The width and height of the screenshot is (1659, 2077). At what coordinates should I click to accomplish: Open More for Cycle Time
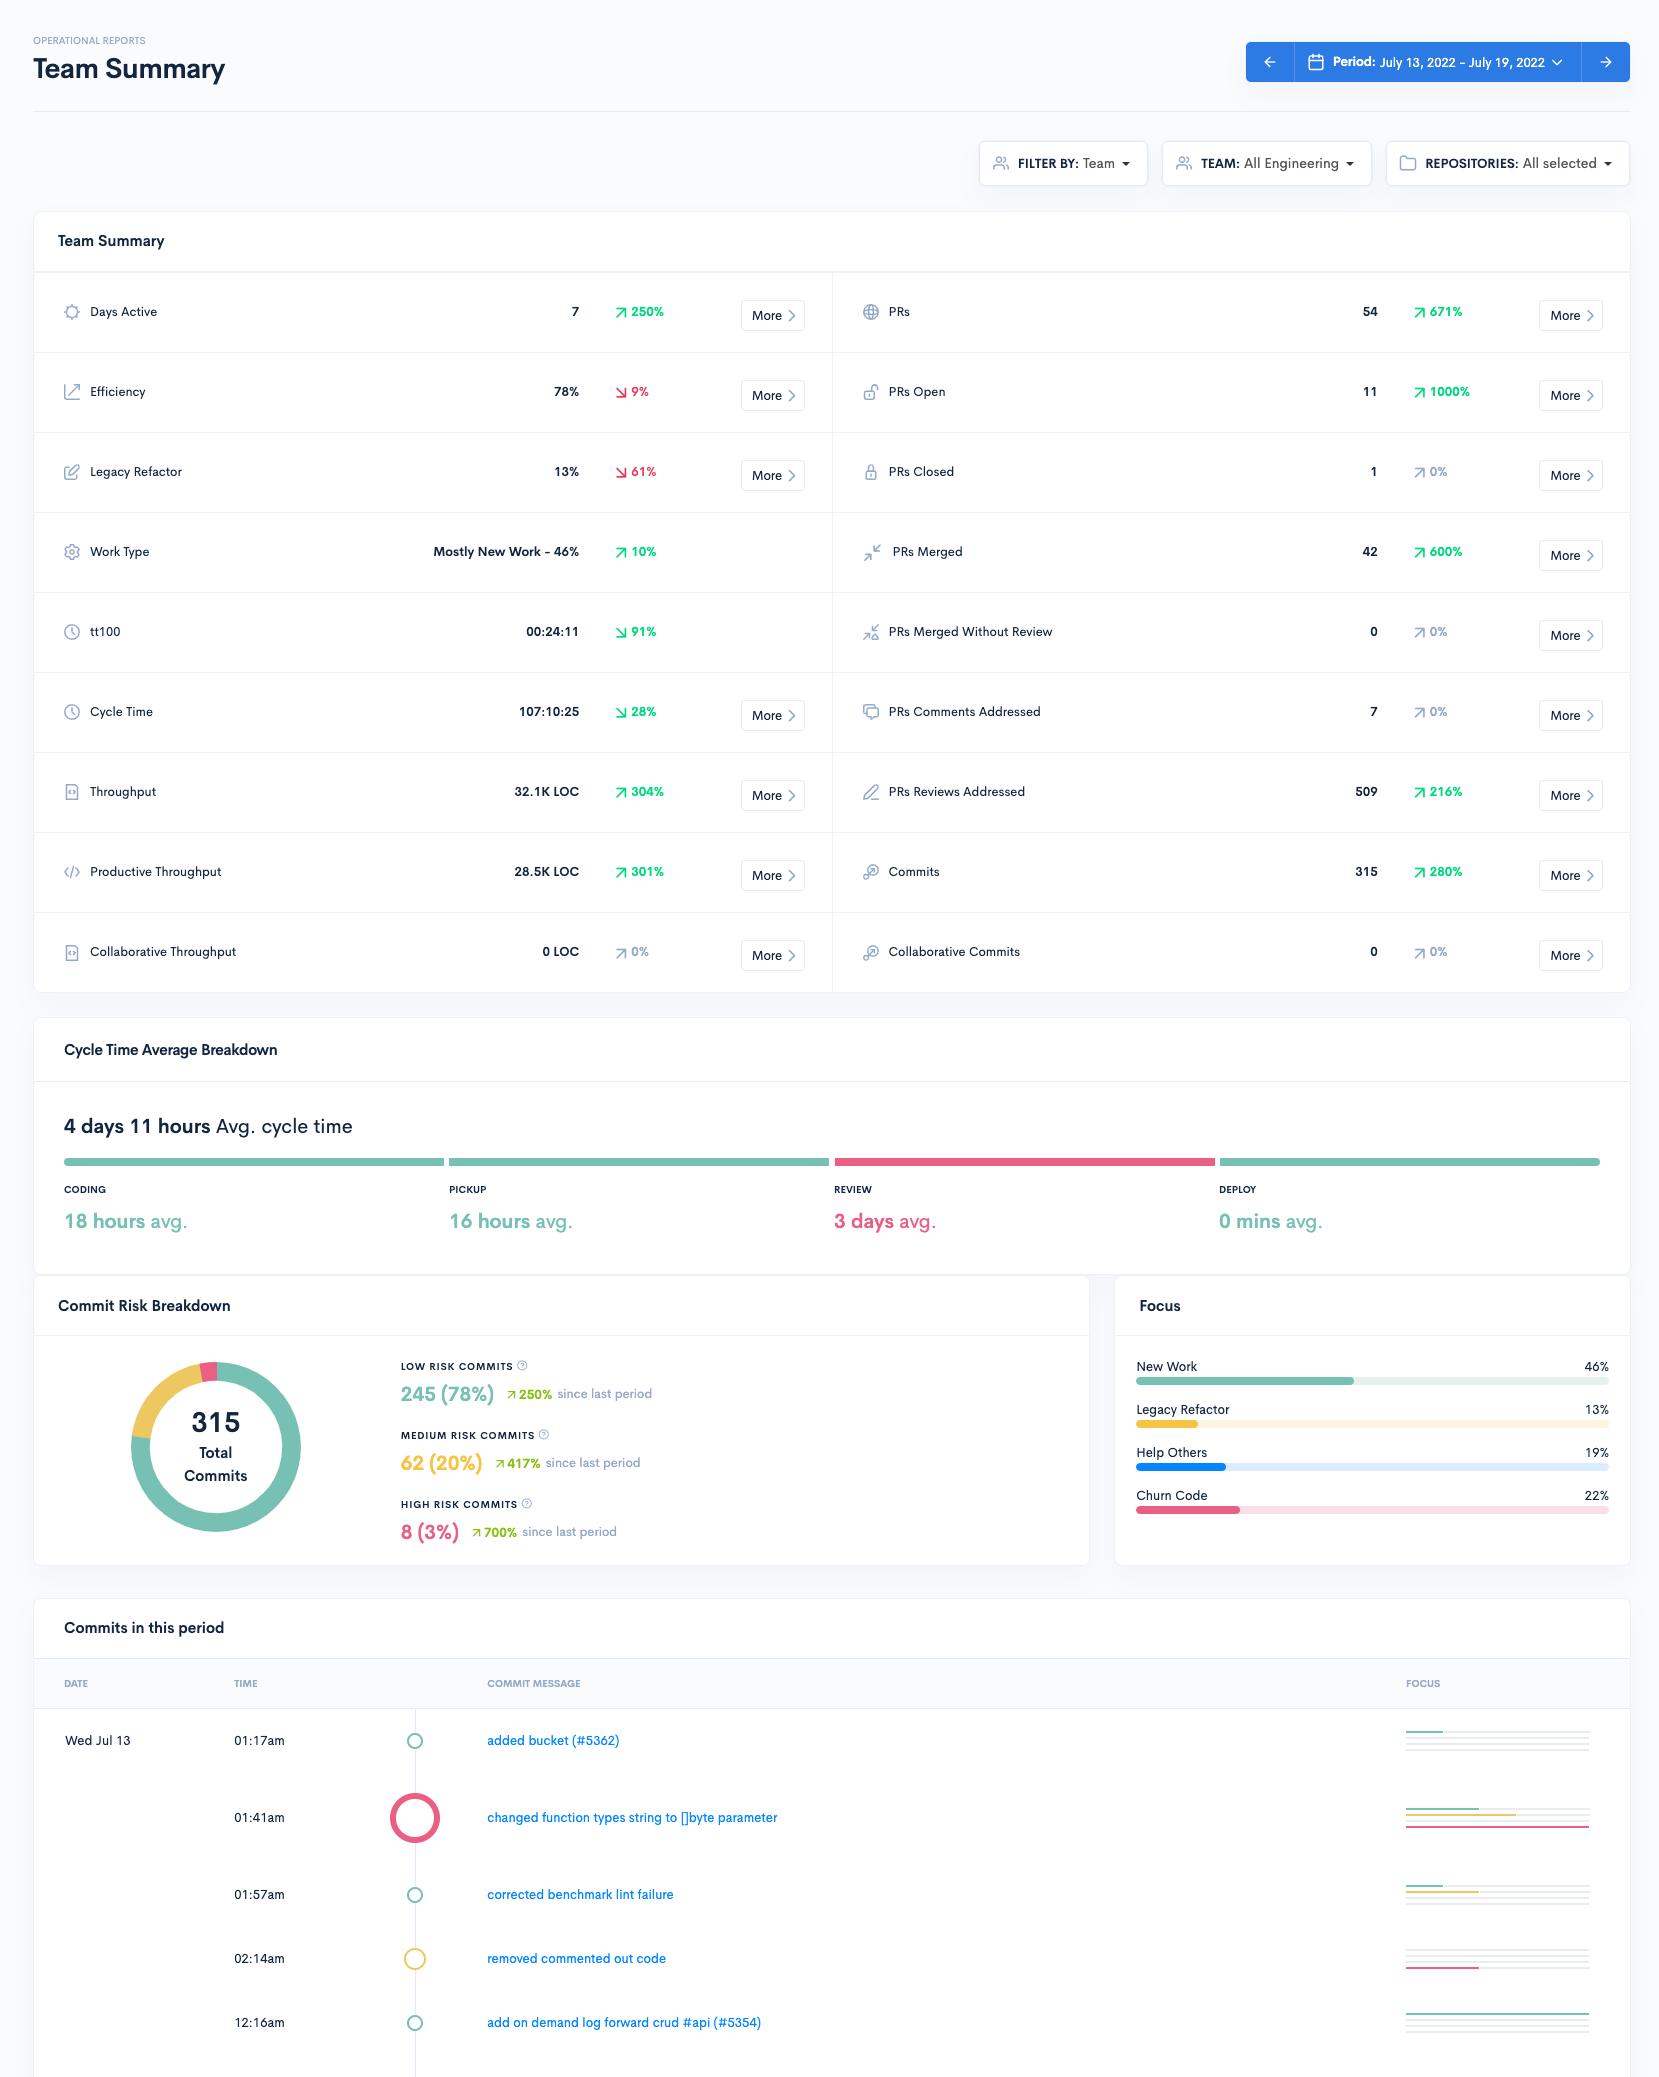(x=773, y=715)
